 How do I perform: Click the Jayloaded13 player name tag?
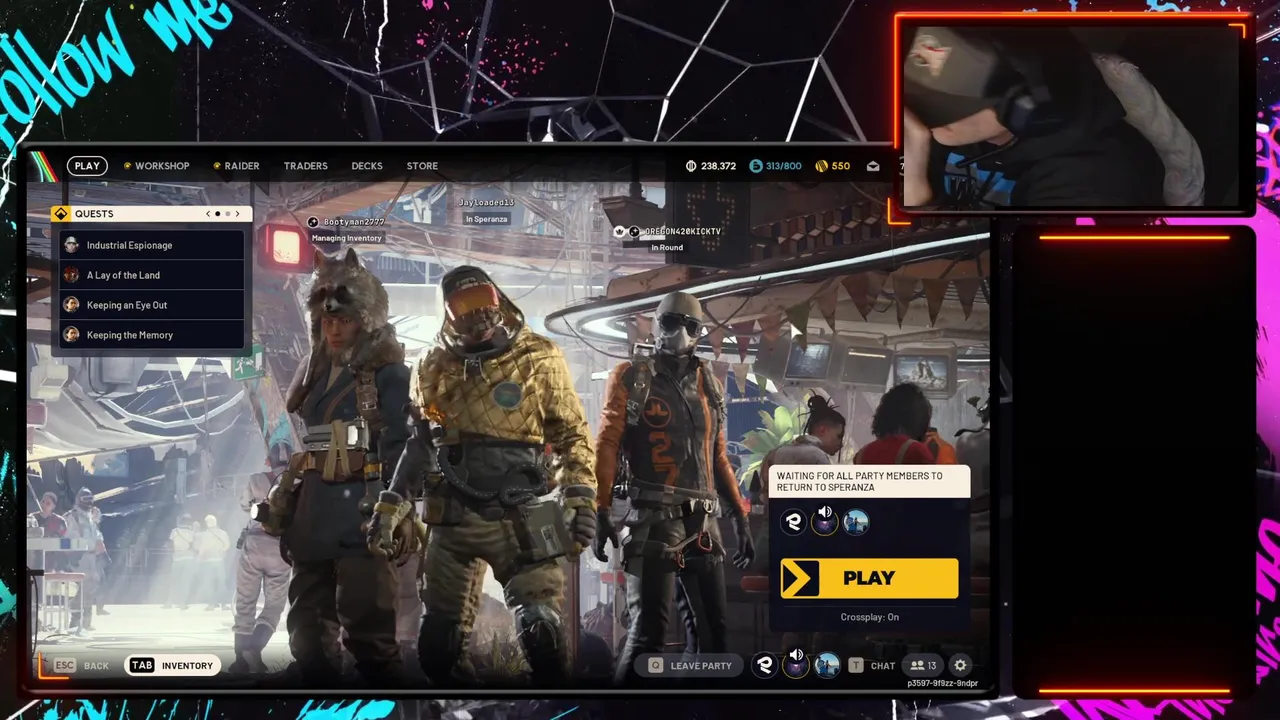486,203
